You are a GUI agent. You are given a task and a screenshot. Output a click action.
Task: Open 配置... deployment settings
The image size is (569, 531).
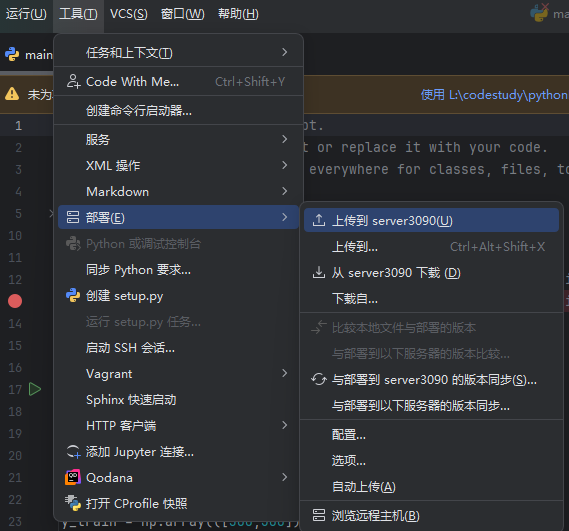point(431,434)
